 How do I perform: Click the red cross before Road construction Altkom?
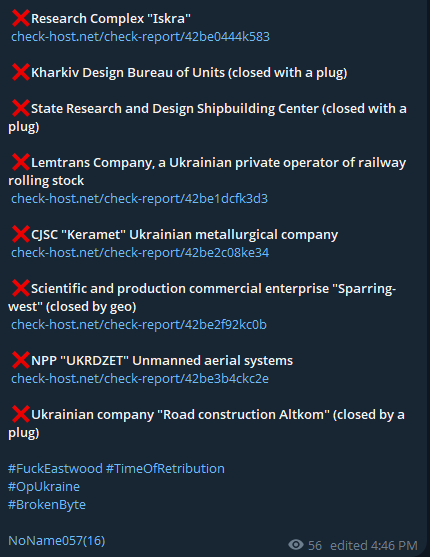point(21,414)
